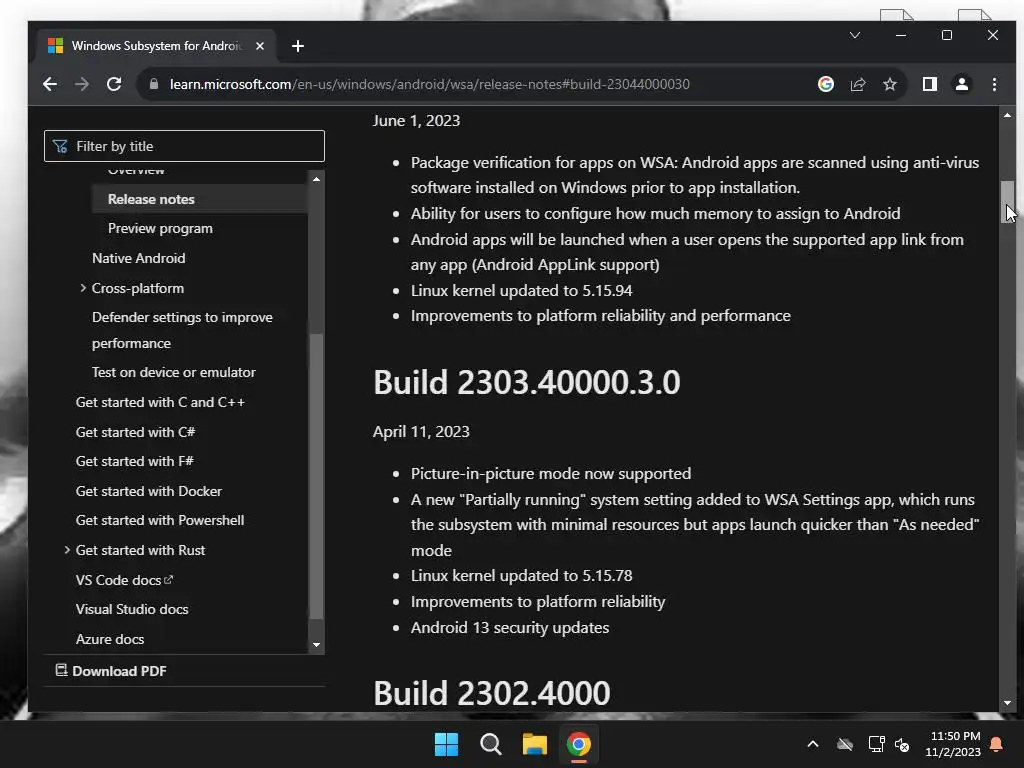Close the Windows Subsystem for Android tab
The height and width of the screenshot is (768, 1024).
(x=260, y=46)
